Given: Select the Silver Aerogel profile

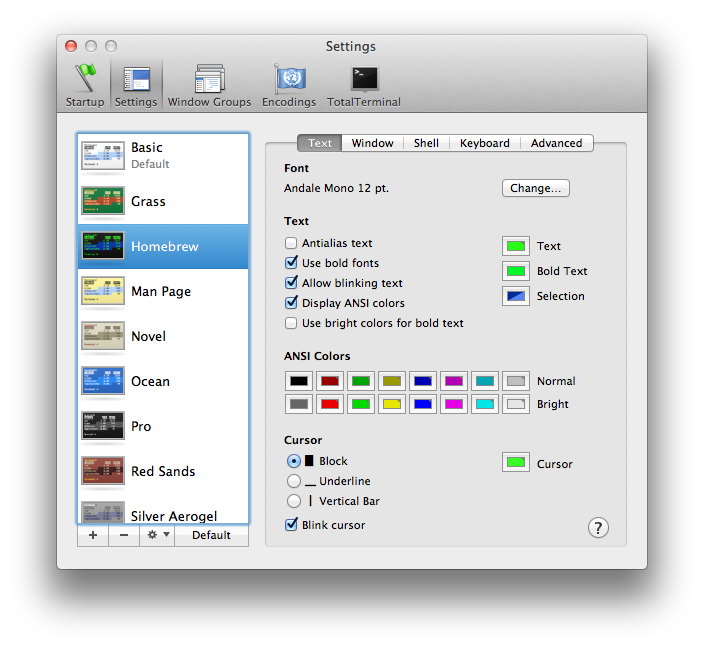Looking at the screenshot, I should pyautogui.click(x=163, y=508).
